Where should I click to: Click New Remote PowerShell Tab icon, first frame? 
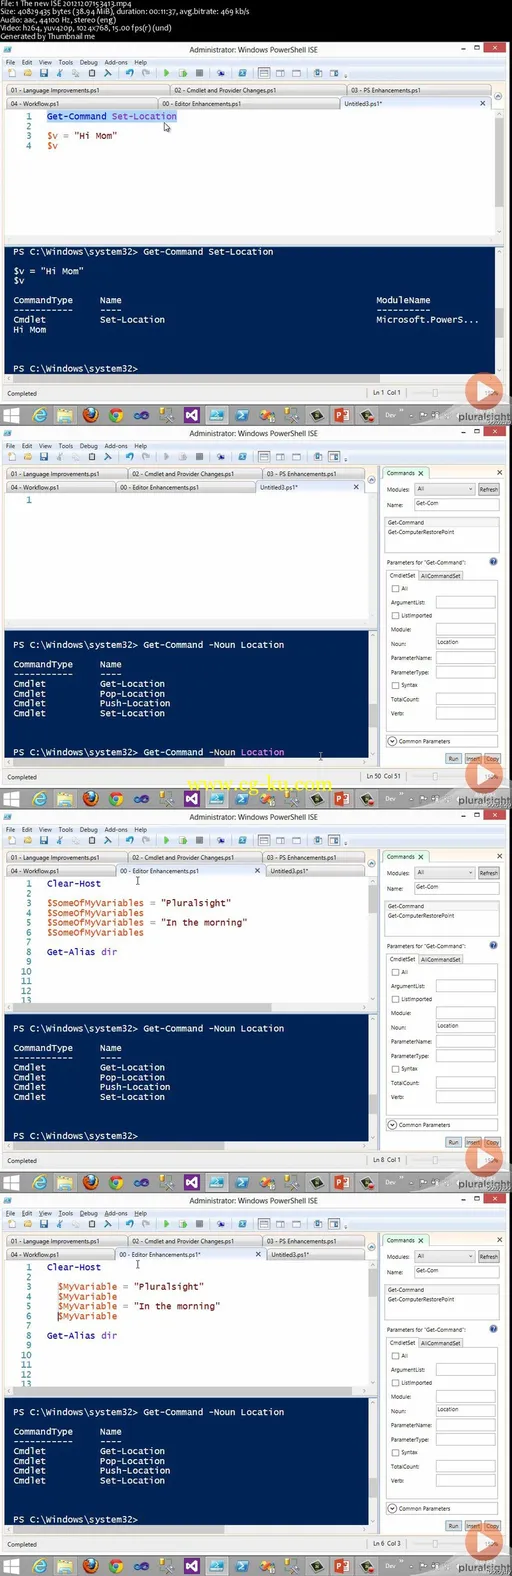(221, 73)
